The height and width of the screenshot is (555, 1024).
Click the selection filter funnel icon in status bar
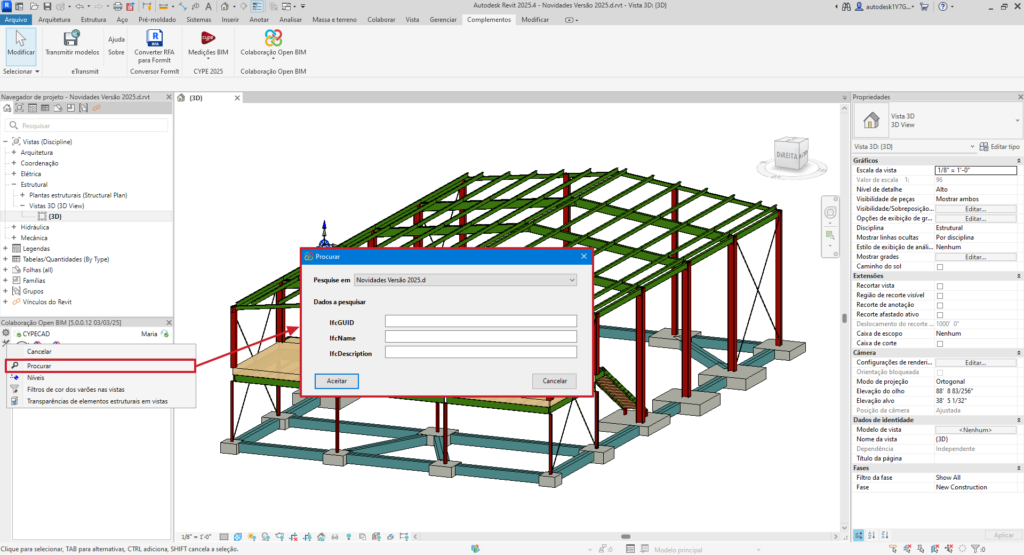coord(976,549)
